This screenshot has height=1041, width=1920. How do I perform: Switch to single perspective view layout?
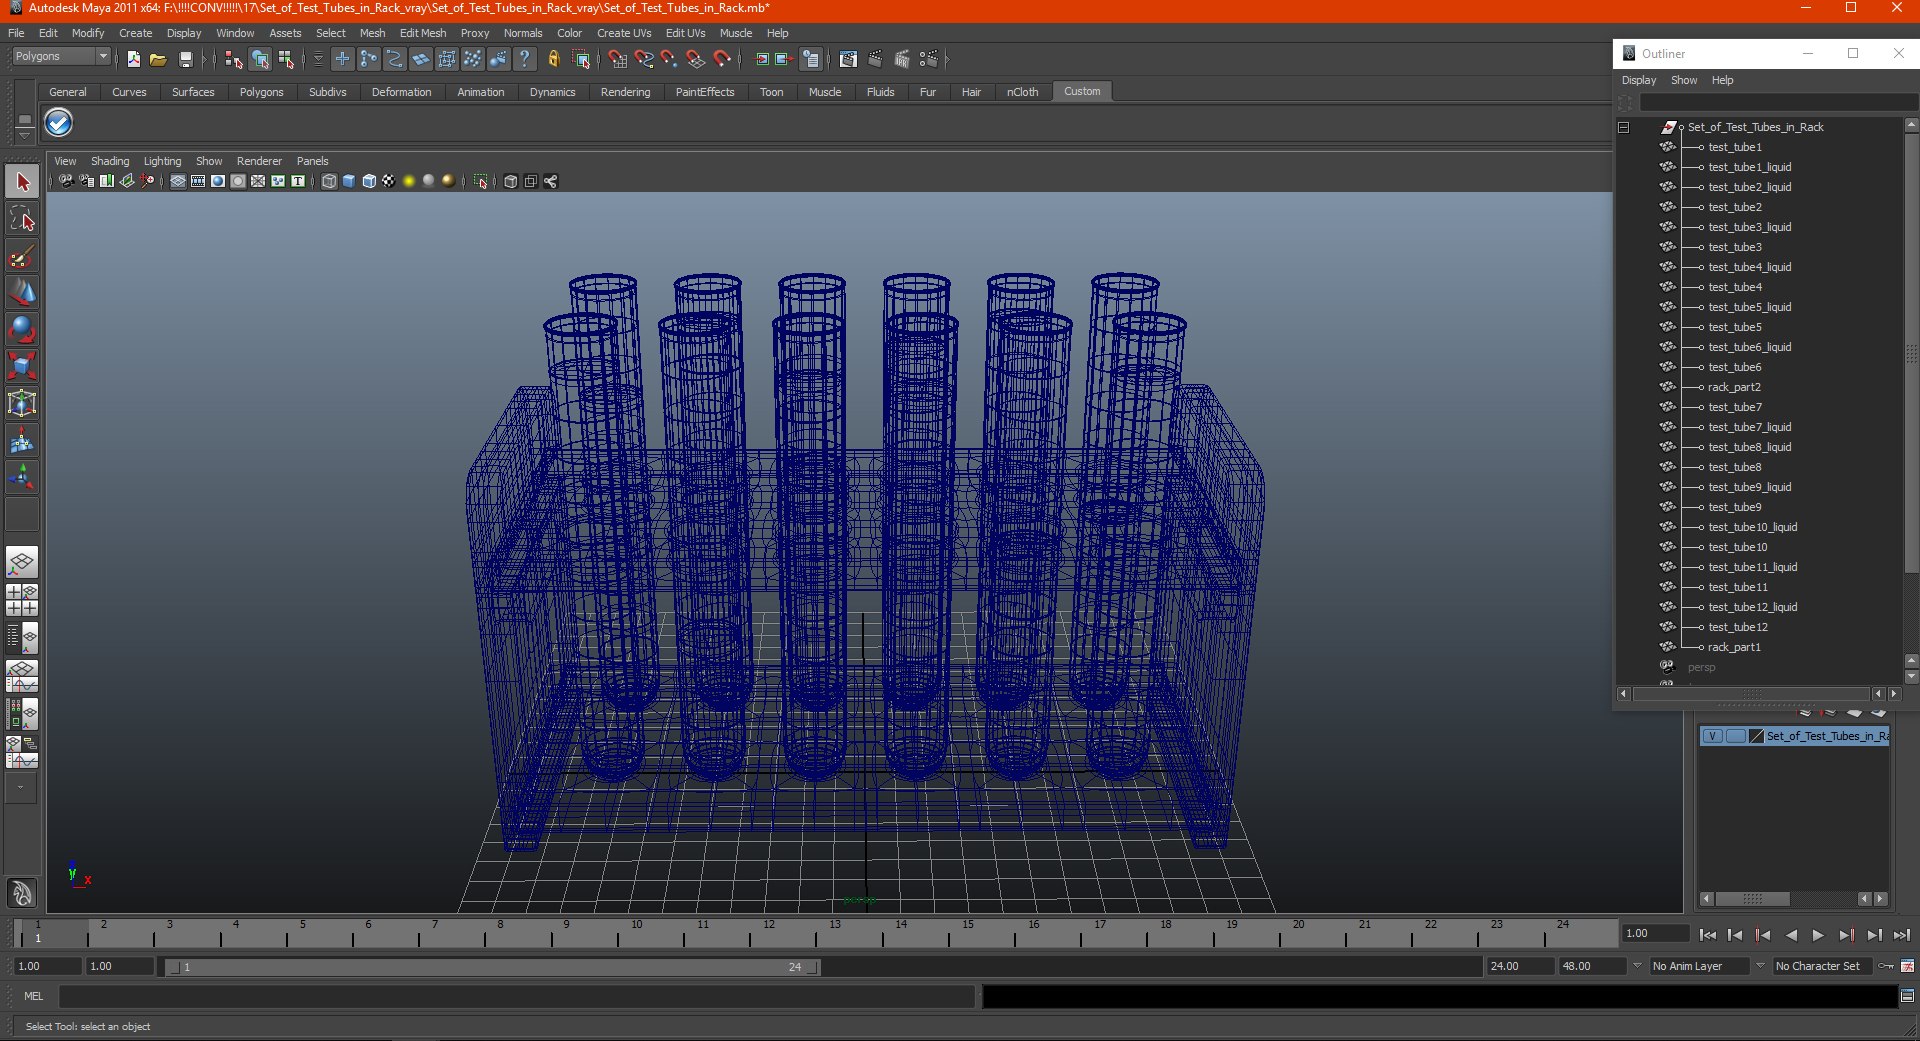(x=22, y=563)
